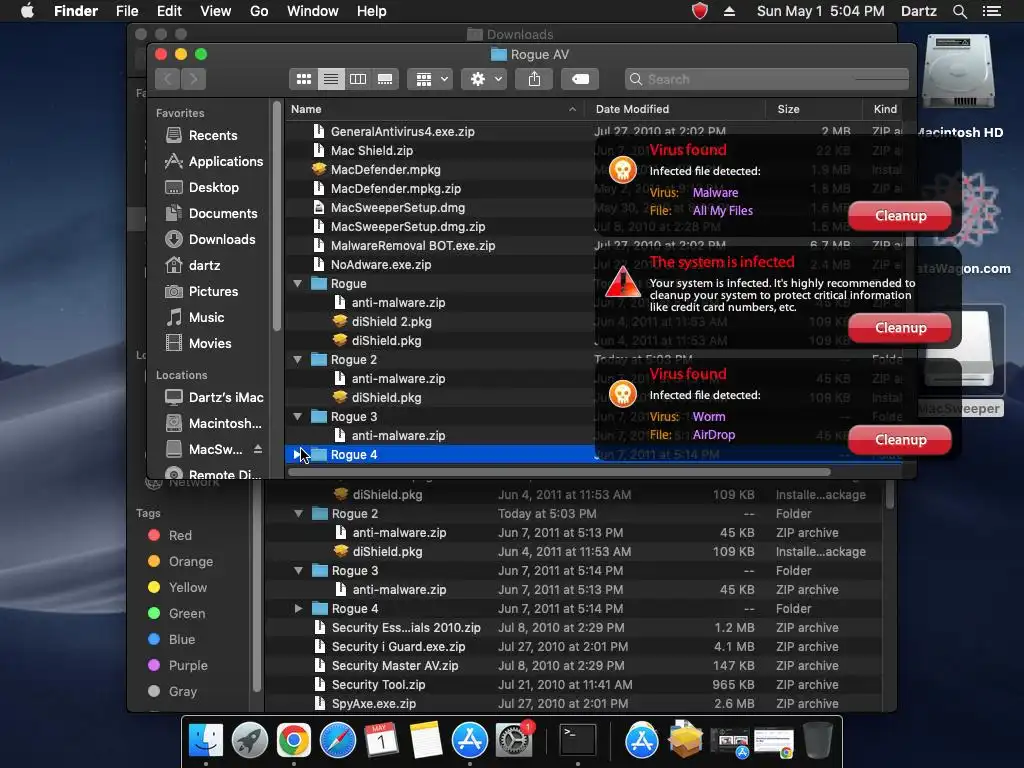Collapse the Rogue folder in front window
The width and height of the screenshot is (1024, 768).
[298, 283]
